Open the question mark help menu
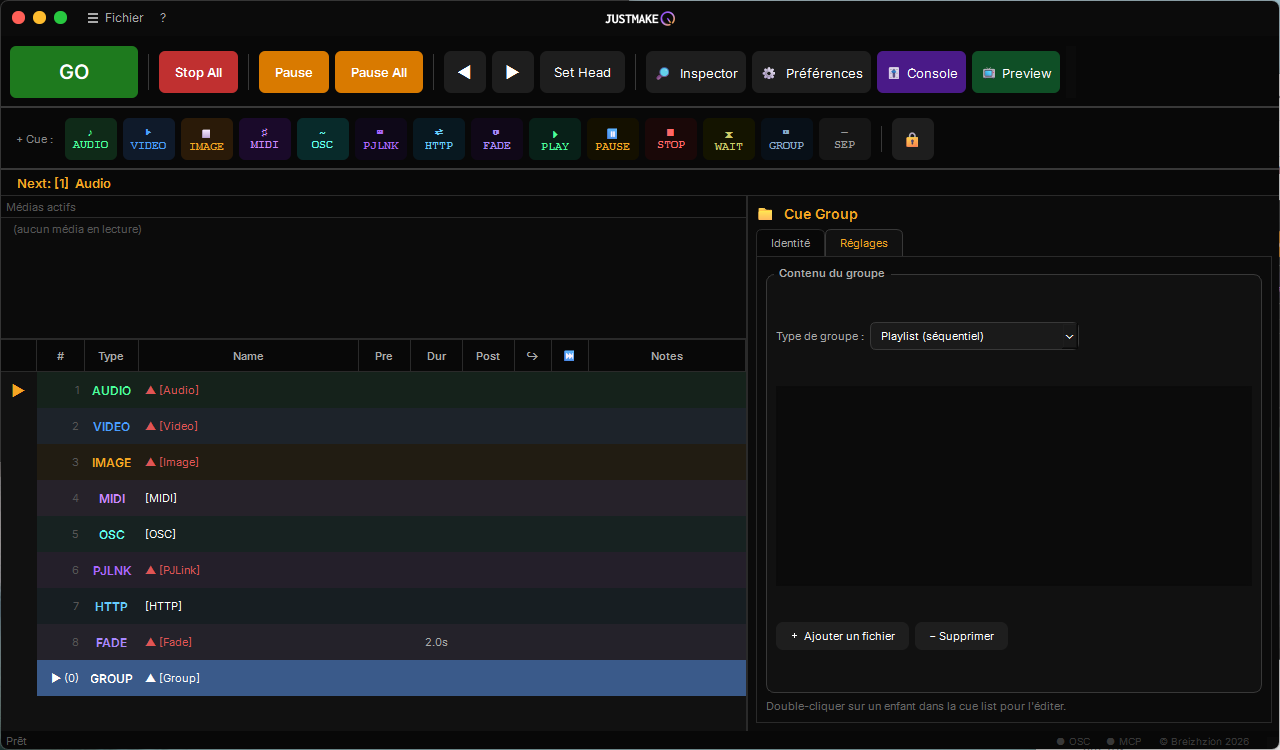The image size is (1280, 750). pos(163,18)
